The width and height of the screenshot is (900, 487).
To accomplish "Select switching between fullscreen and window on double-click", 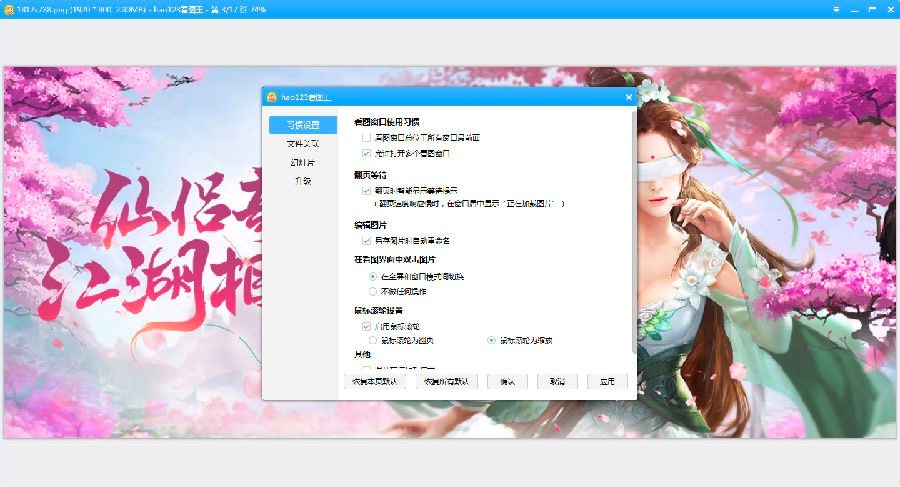I will (373, 276).
